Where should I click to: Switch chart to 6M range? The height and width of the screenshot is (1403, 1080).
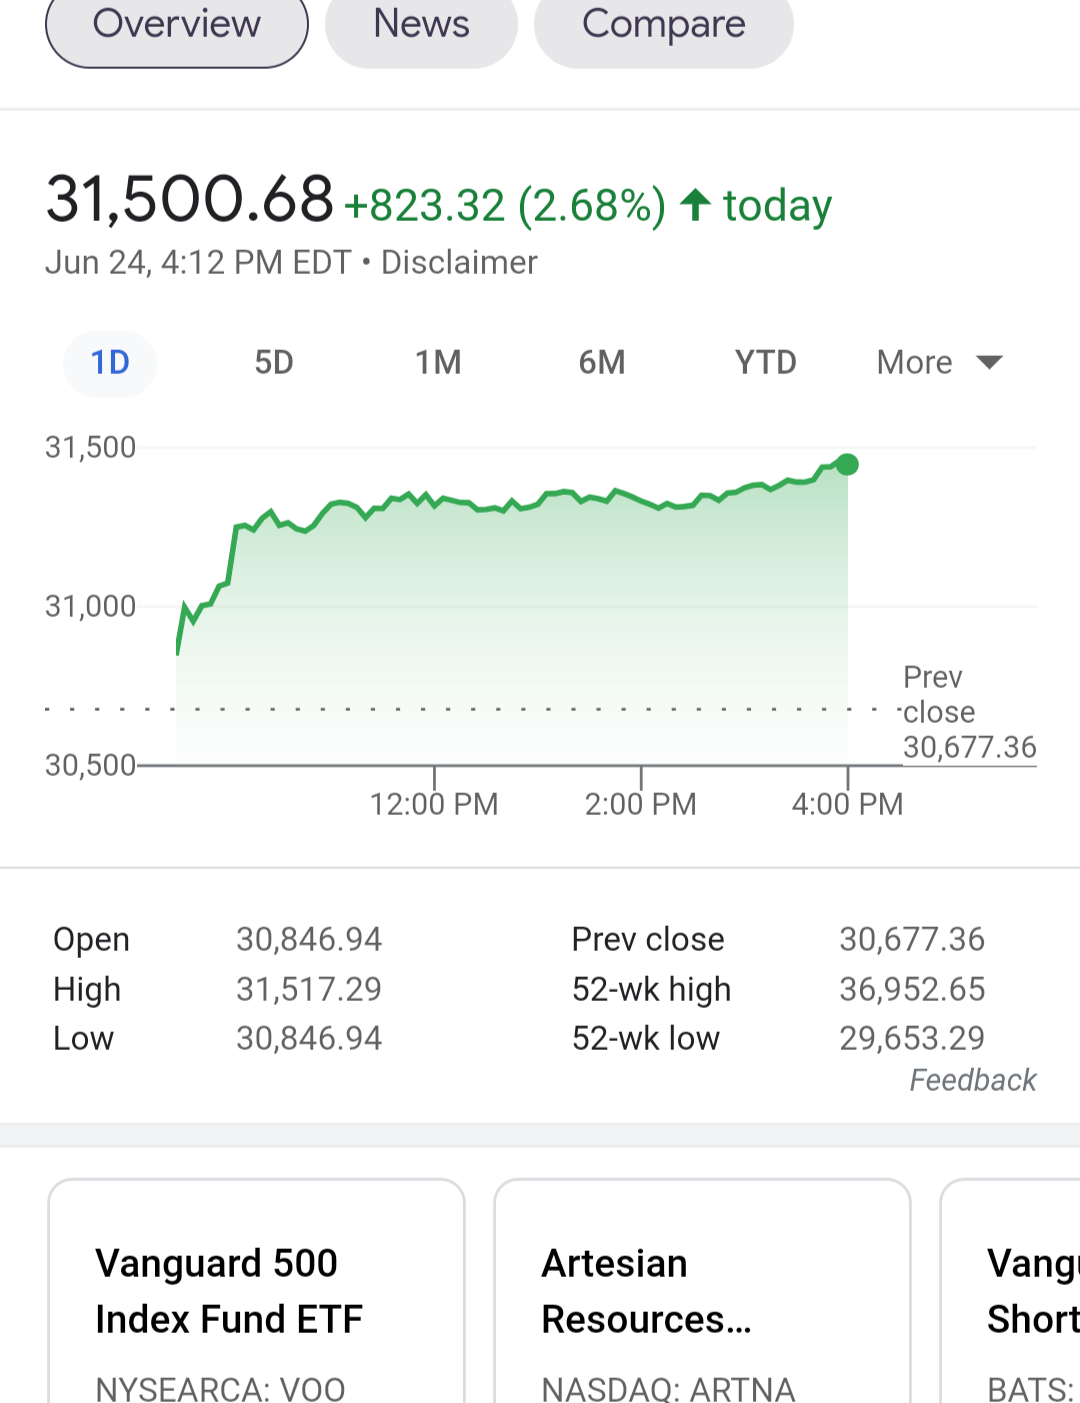pos(602,362)
